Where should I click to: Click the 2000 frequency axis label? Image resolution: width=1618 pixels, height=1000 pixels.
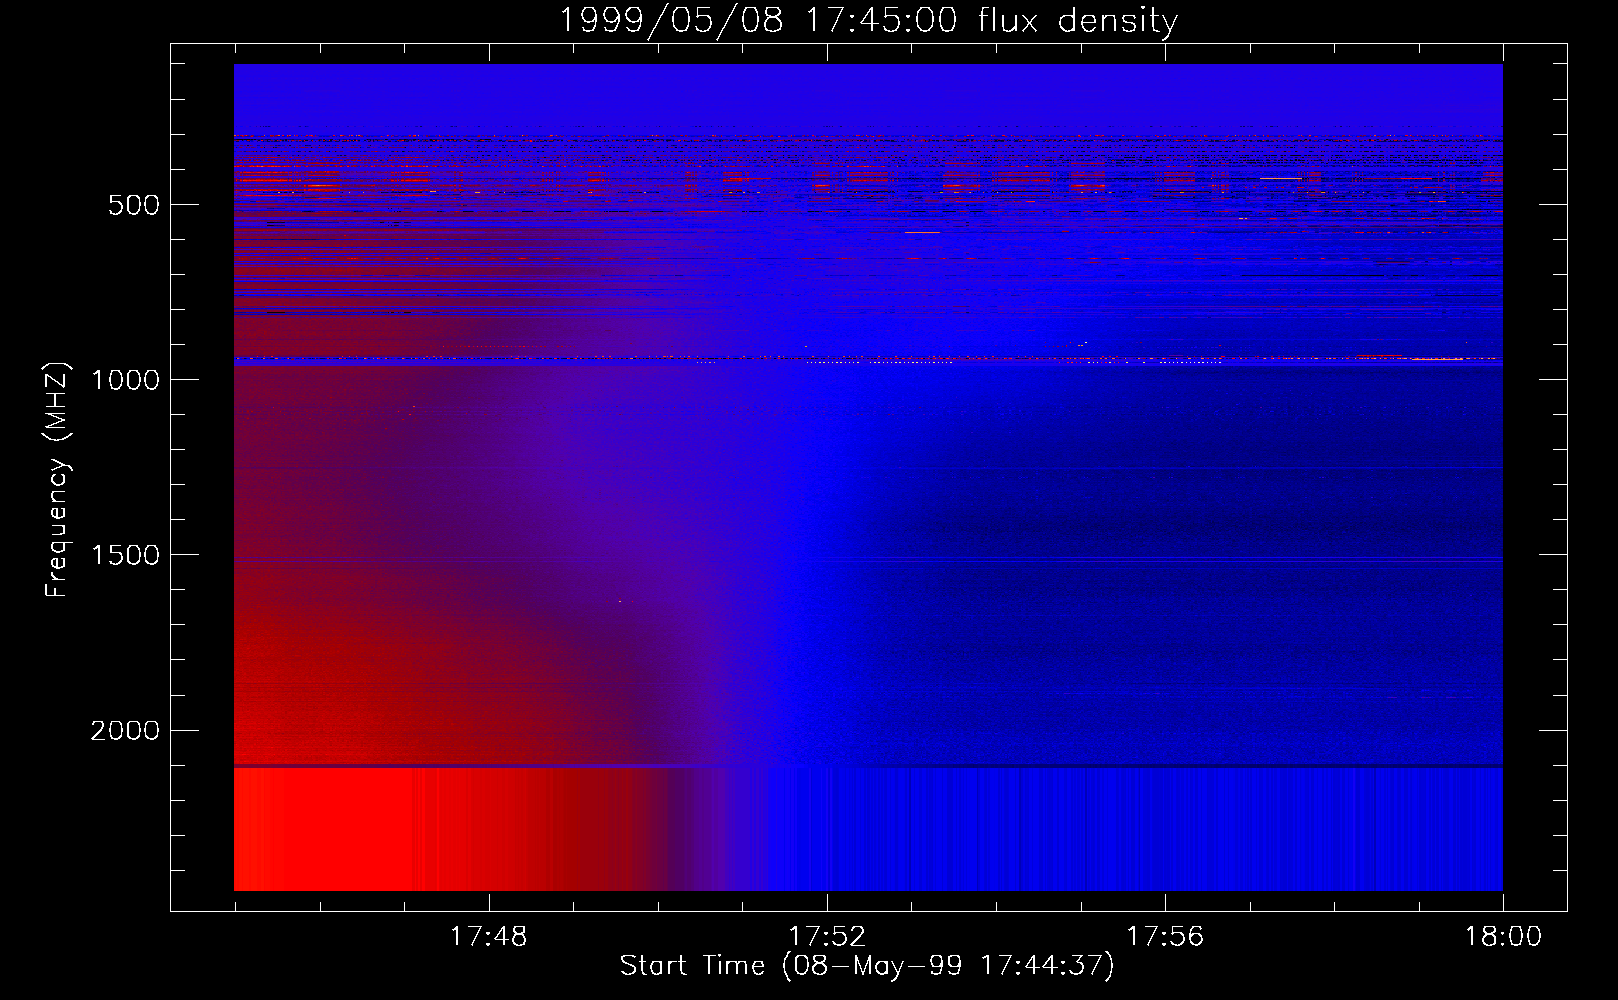click(x=125, y=731)
